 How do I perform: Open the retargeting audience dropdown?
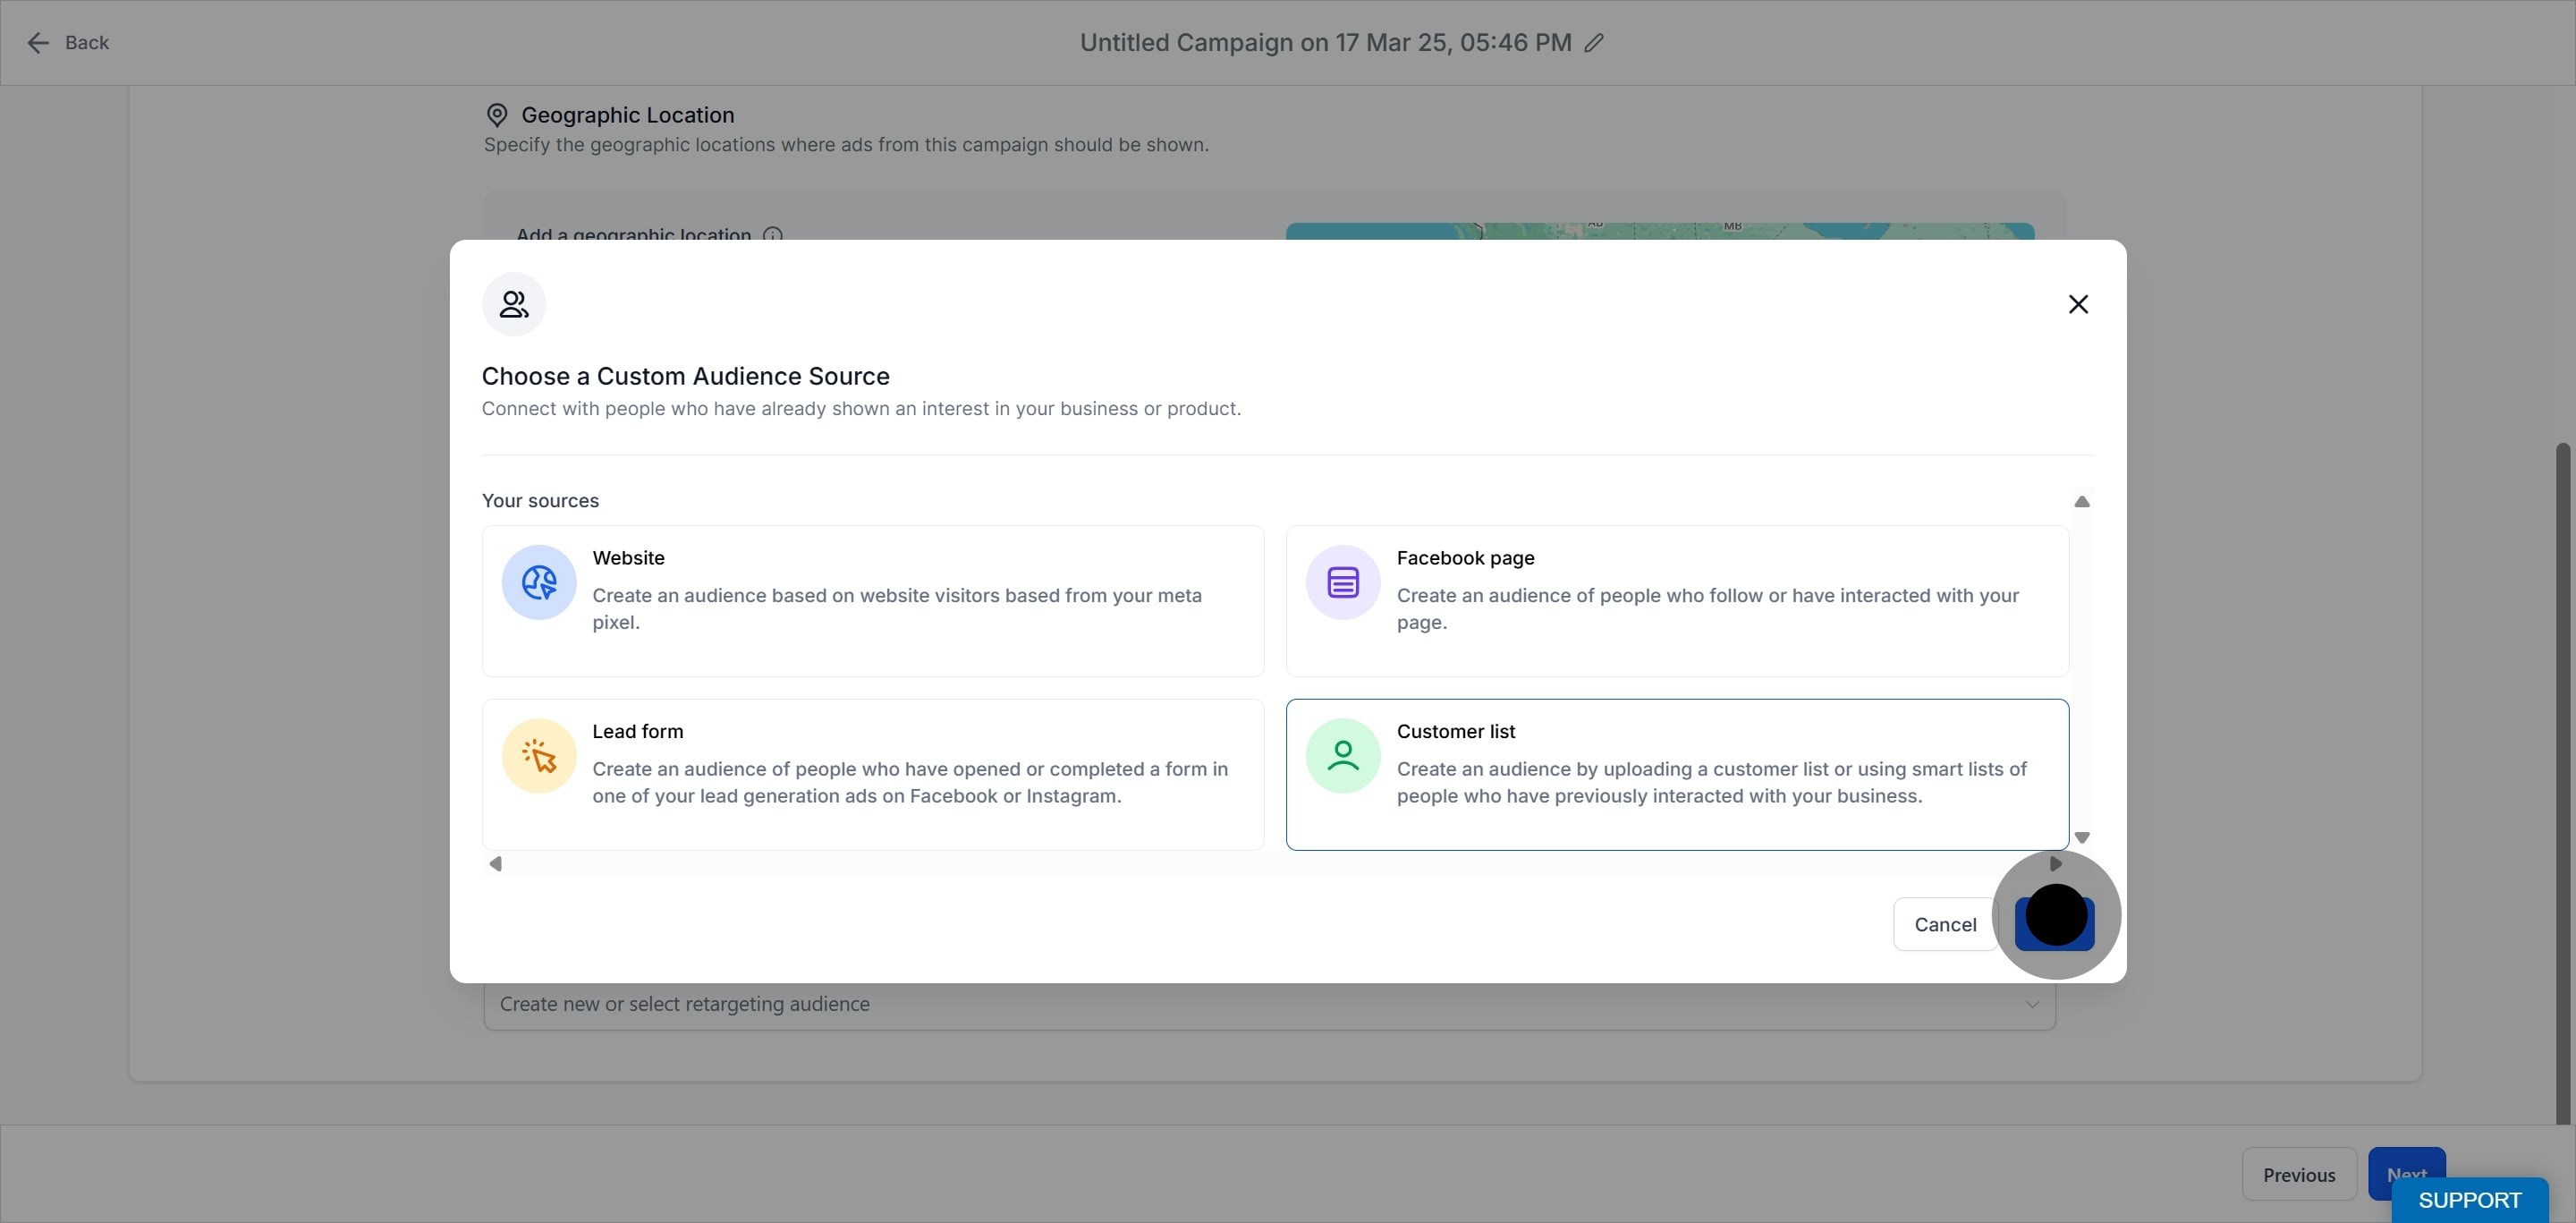click(1269, 1005)
